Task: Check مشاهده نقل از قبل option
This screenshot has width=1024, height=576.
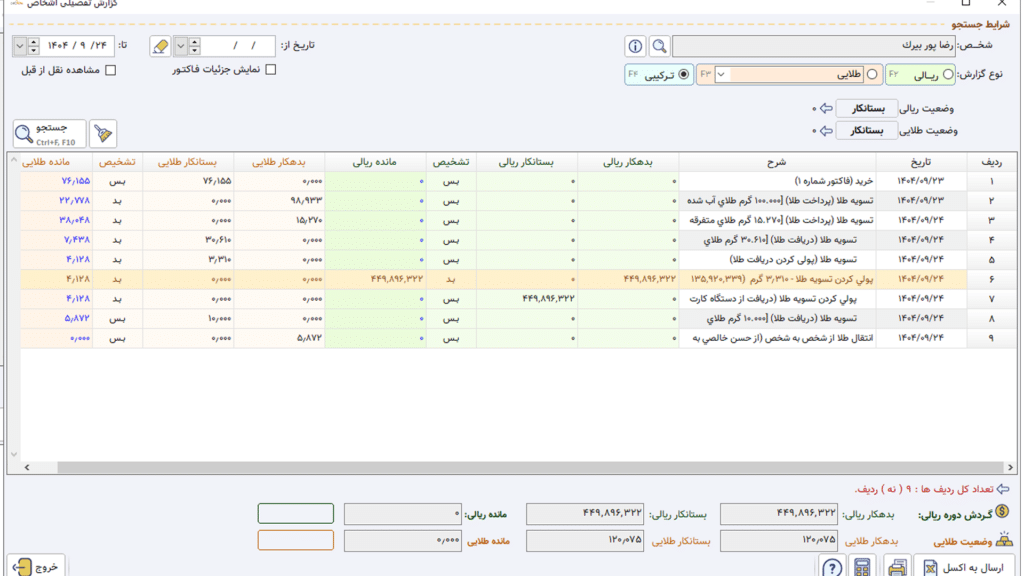Action: tap(110, 70)
